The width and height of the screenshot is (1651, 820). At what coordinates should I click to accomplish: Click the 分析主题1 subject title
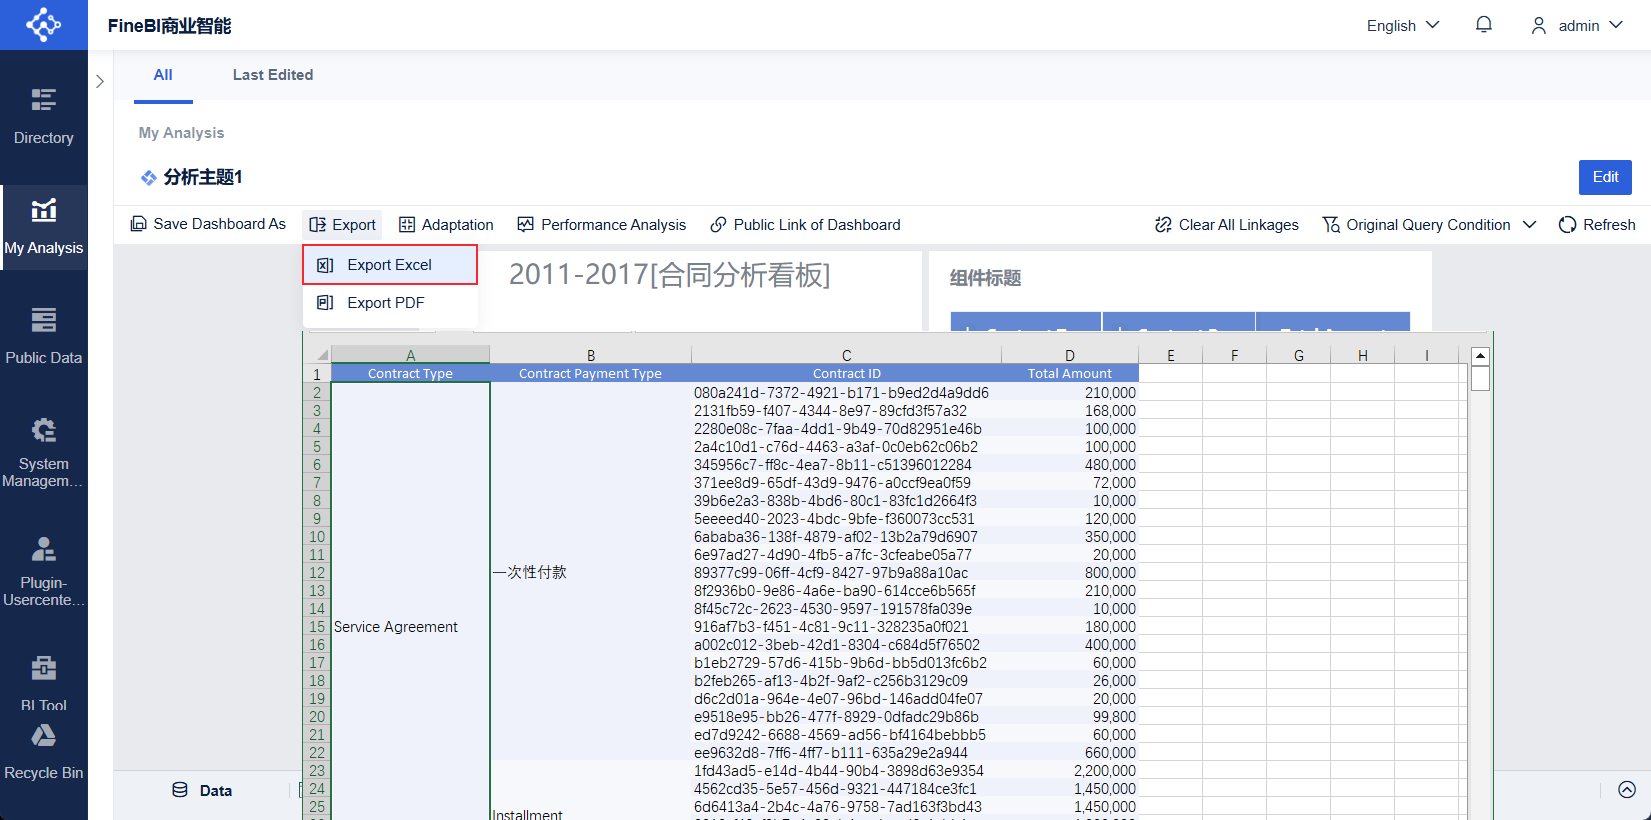click(203, 177)
